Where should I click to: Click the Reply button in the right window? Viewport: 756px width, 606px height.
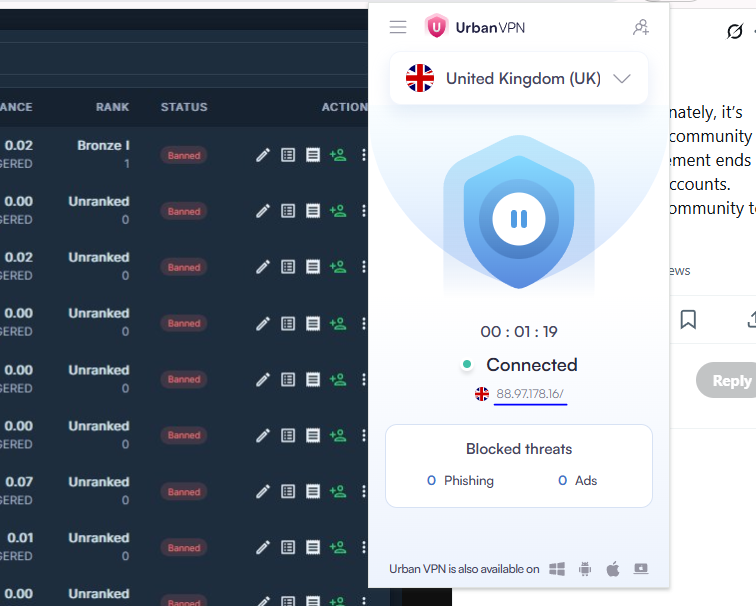pos(727,380)
